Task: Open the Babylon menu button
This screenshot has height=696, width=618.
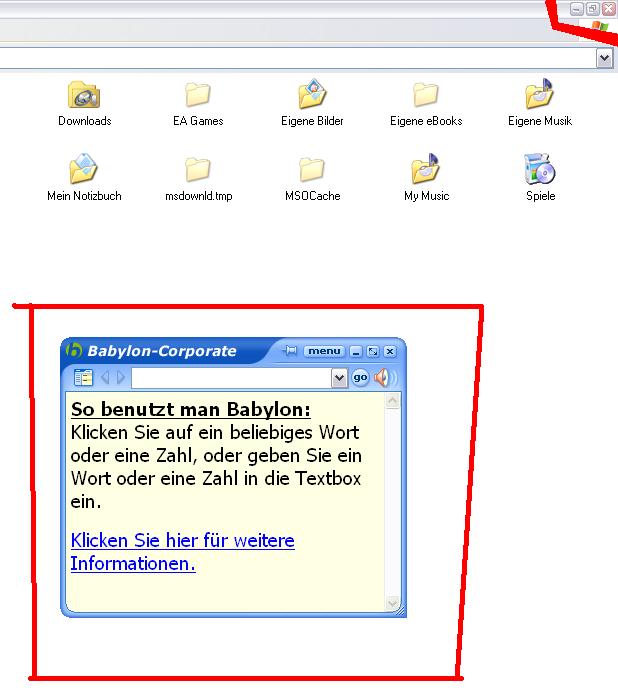Action: [325, 351]
